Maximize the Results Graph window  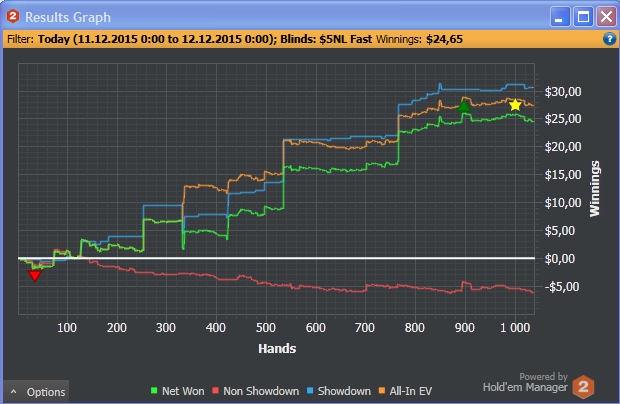click(583, 17)
